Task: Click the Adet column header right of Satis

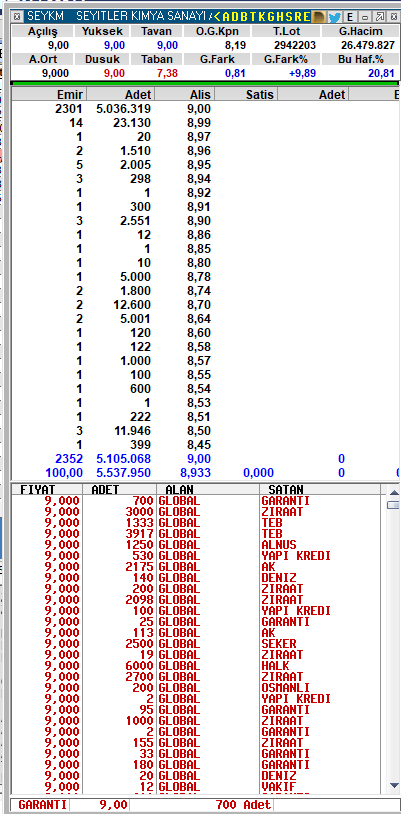Action: pyautogui.click(x=313, y=94)
